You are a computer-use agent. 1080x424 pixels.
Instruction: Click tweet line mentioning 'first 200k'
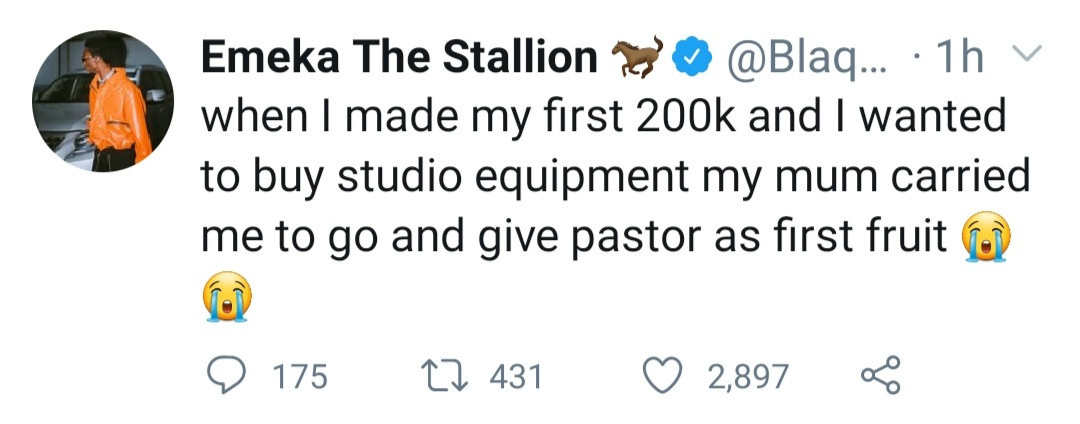coord(600,118)
